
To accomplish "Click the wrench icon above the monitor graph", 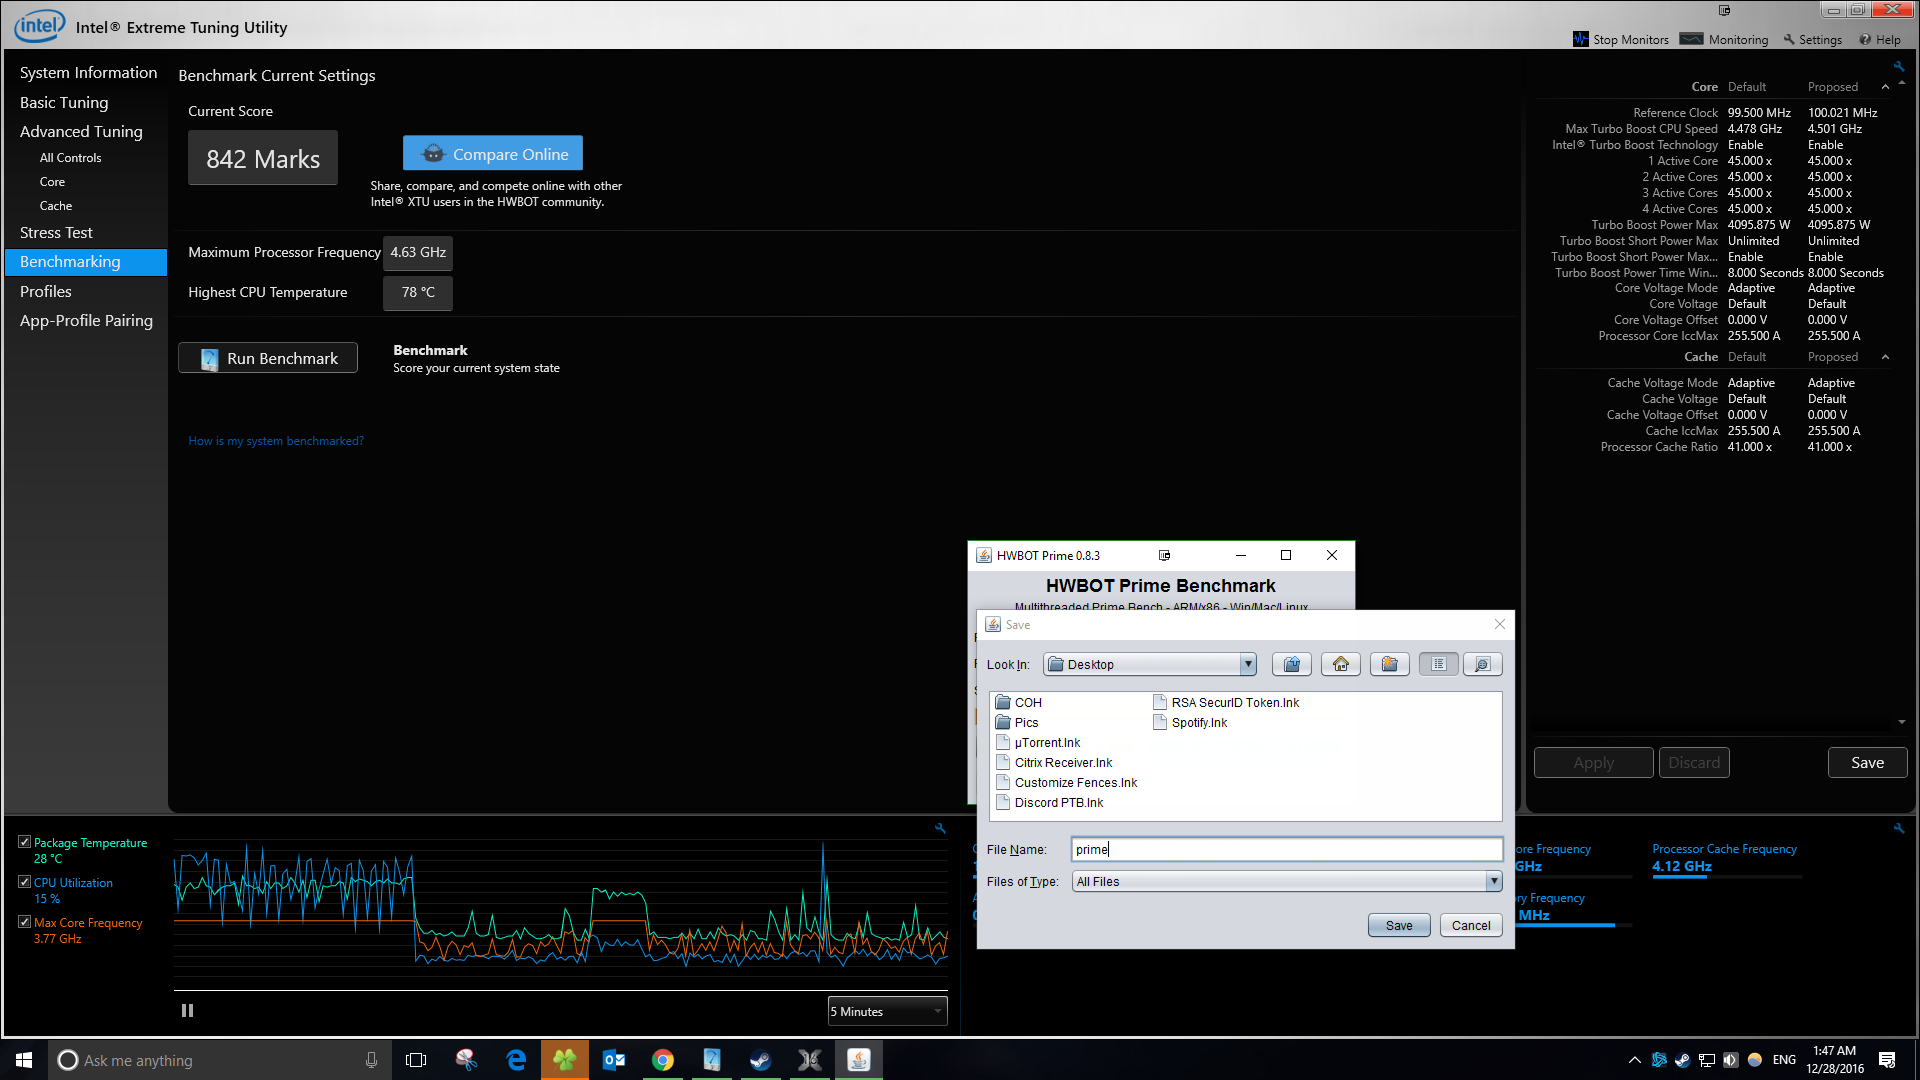I will tap(940, 828).
